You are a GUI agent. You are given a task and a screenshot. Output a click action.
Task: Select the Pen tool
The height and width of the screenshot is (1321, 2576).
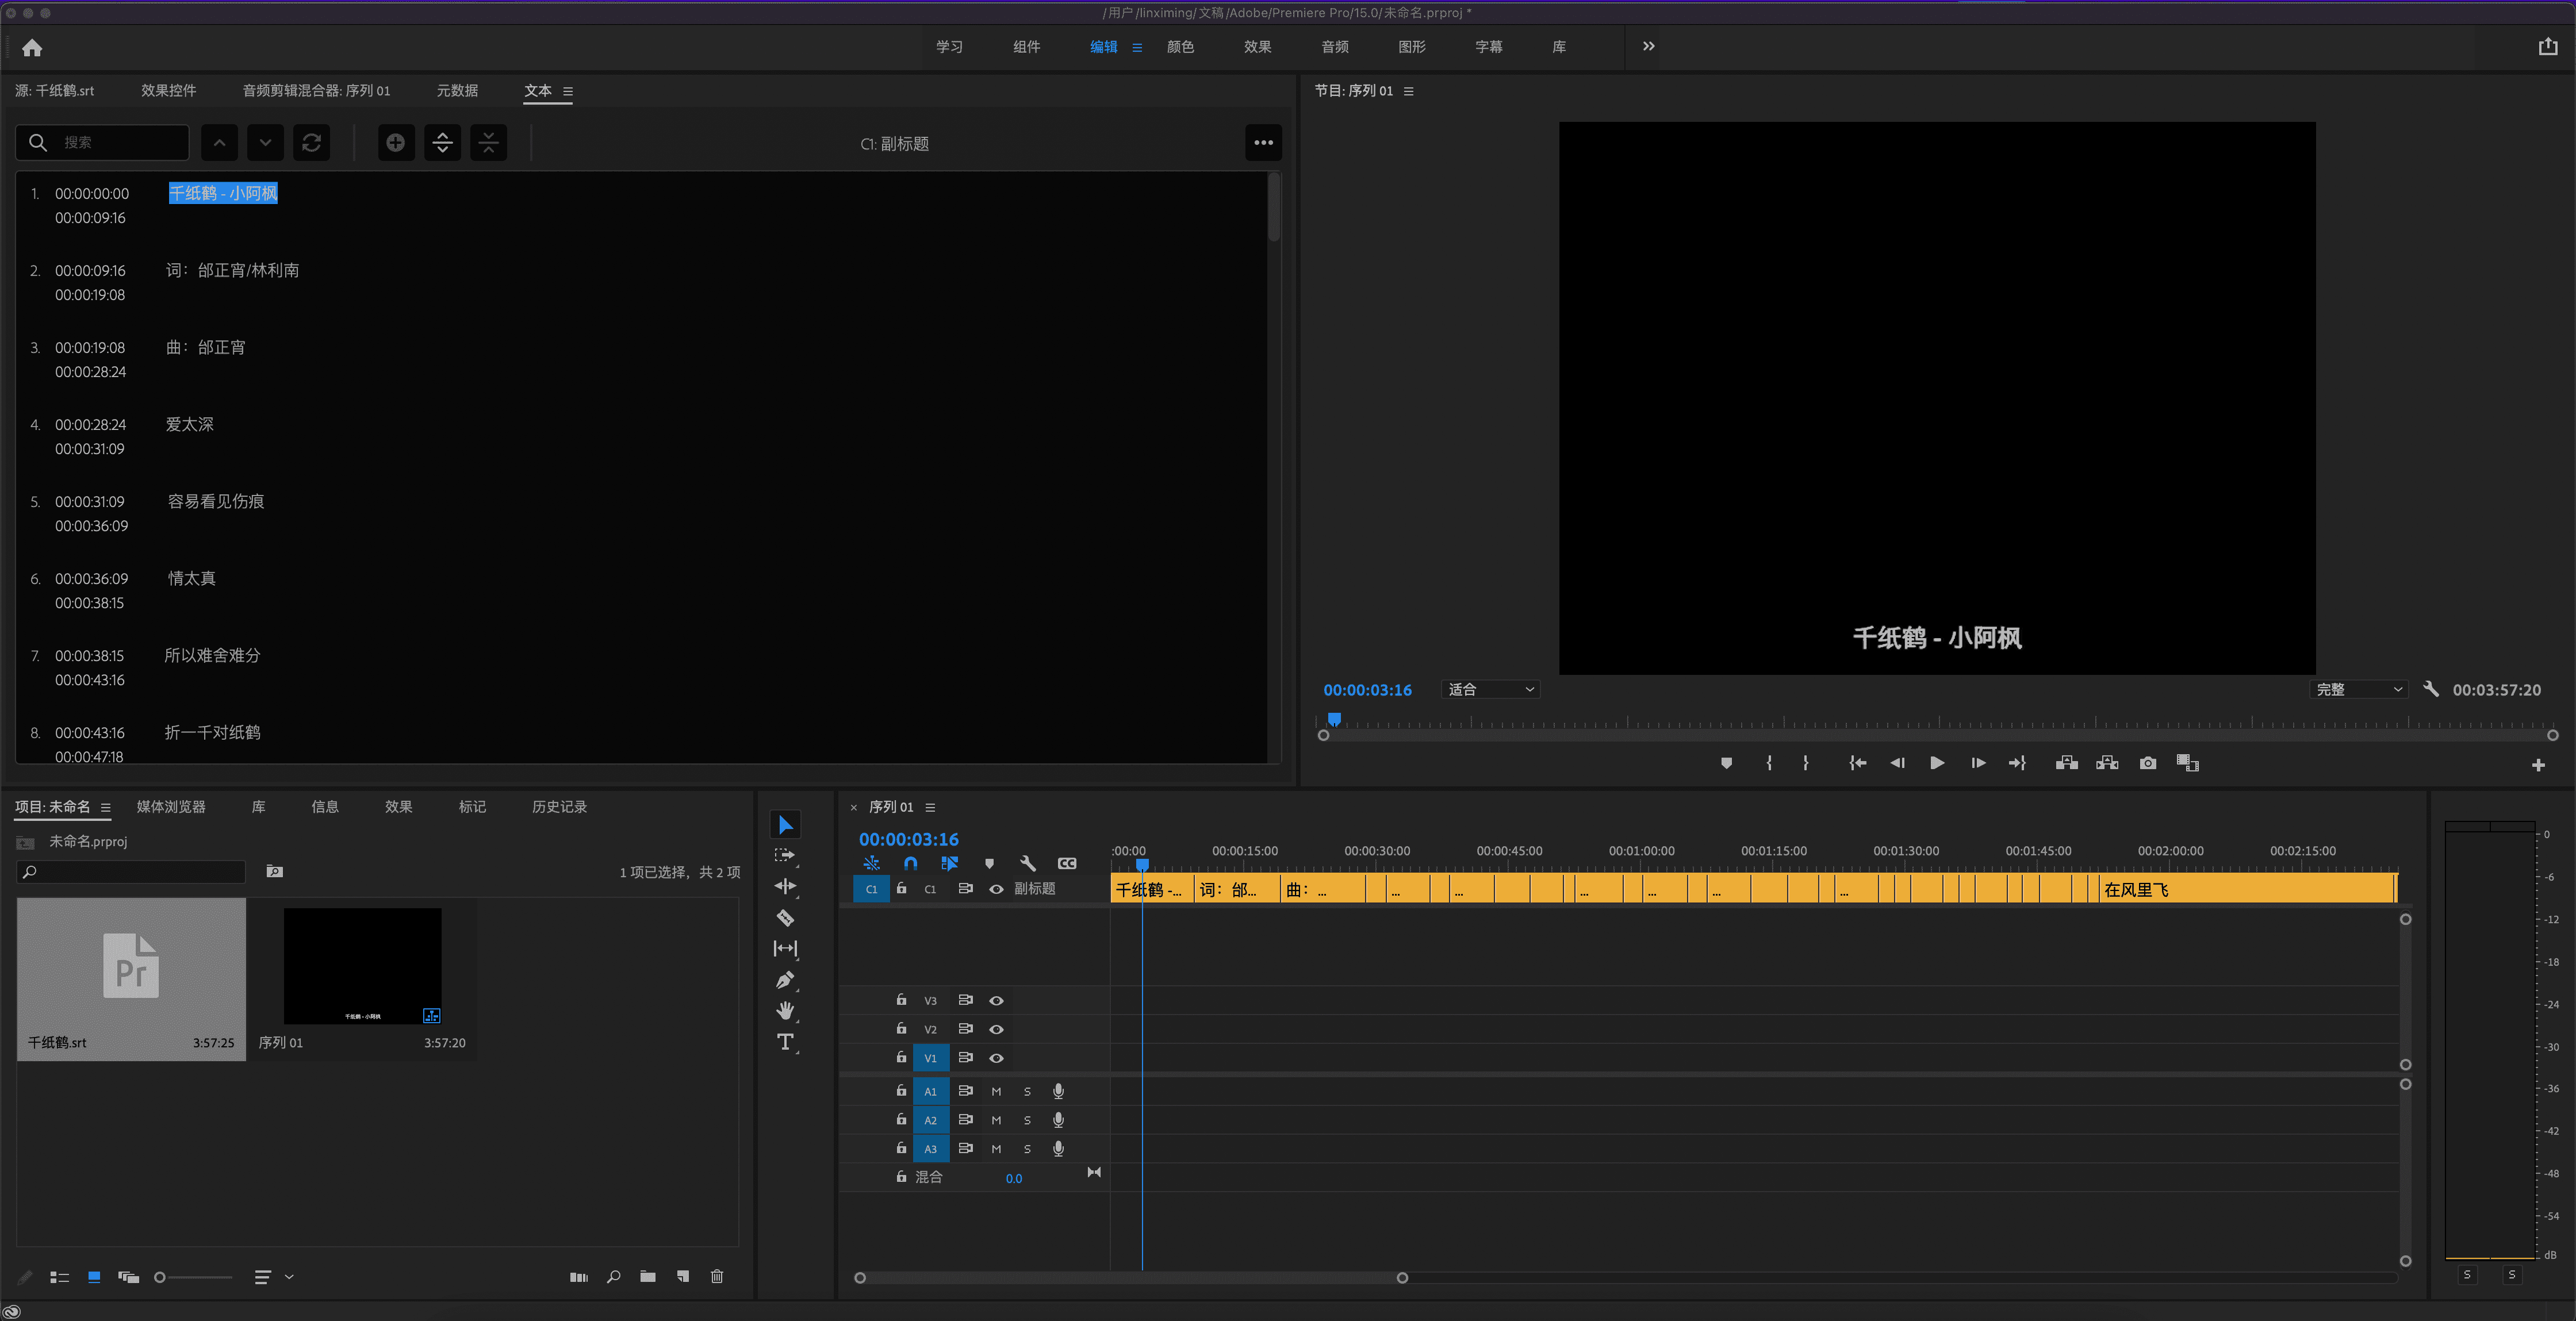(x=785, y=980)
